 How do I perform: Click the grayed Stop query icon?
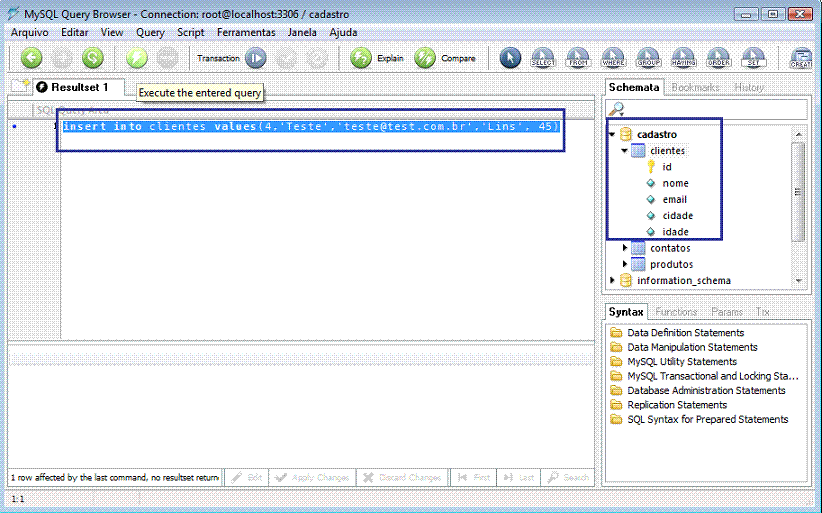tap(167, 58)
